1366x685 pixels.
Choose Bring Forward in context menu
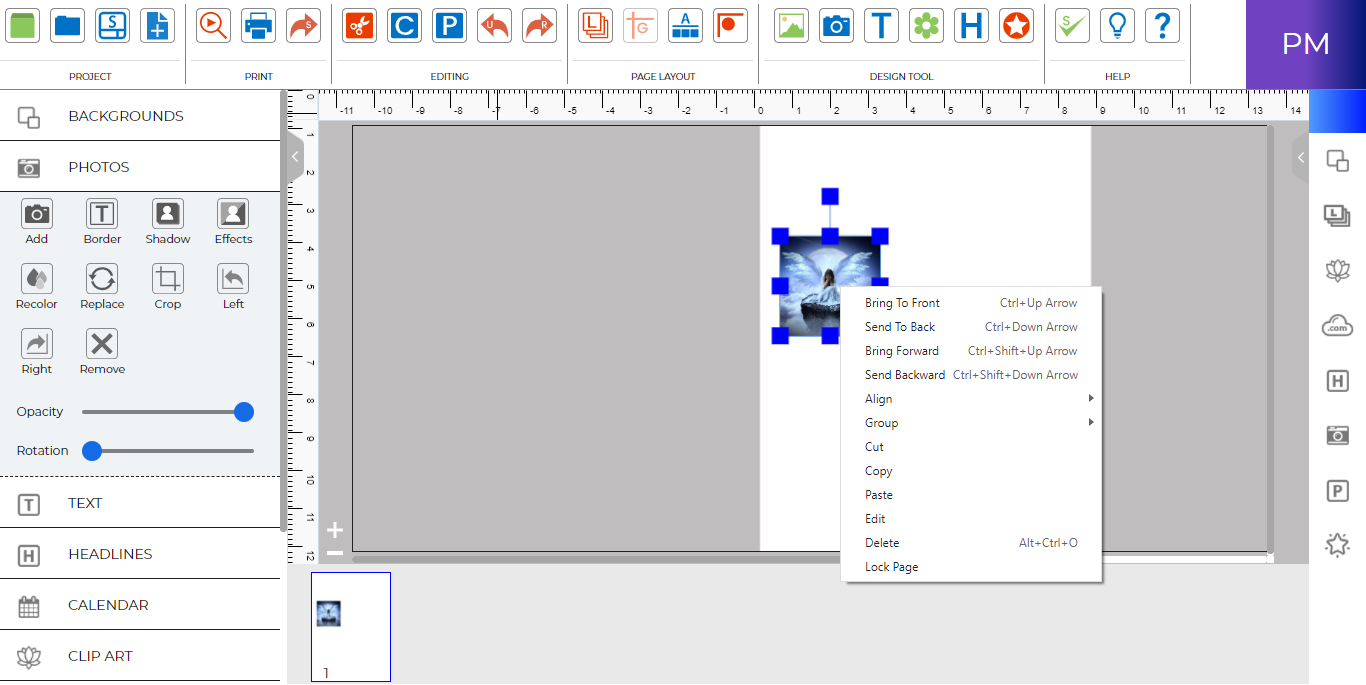click(971, 351)
